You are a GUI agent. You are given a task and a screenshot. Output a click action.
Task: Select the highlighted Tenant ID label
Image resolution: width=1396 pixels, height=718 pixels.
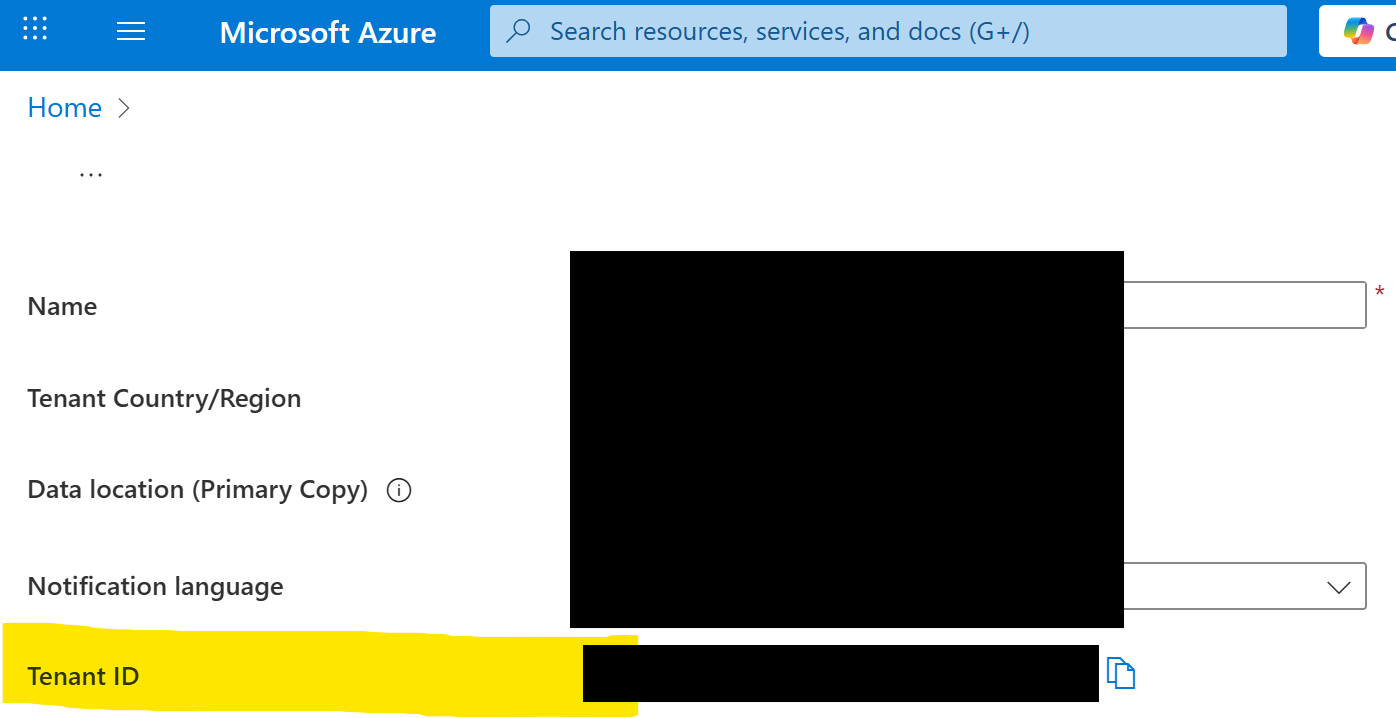point(83,676)
